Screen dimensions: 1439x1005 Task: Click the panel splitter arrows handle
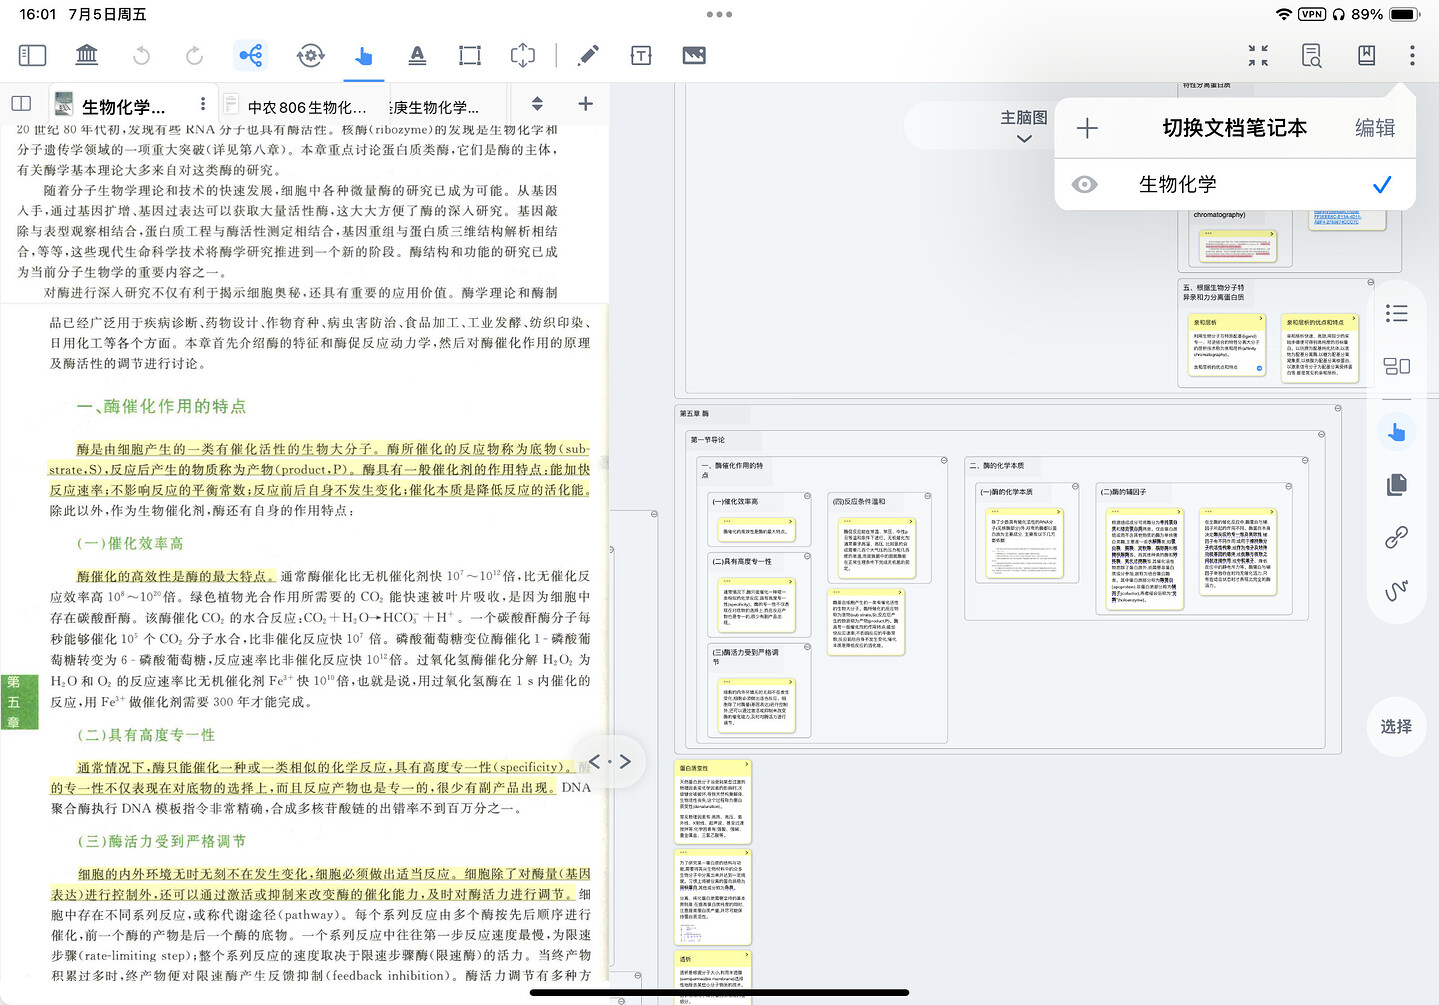[x=610, y=761]
